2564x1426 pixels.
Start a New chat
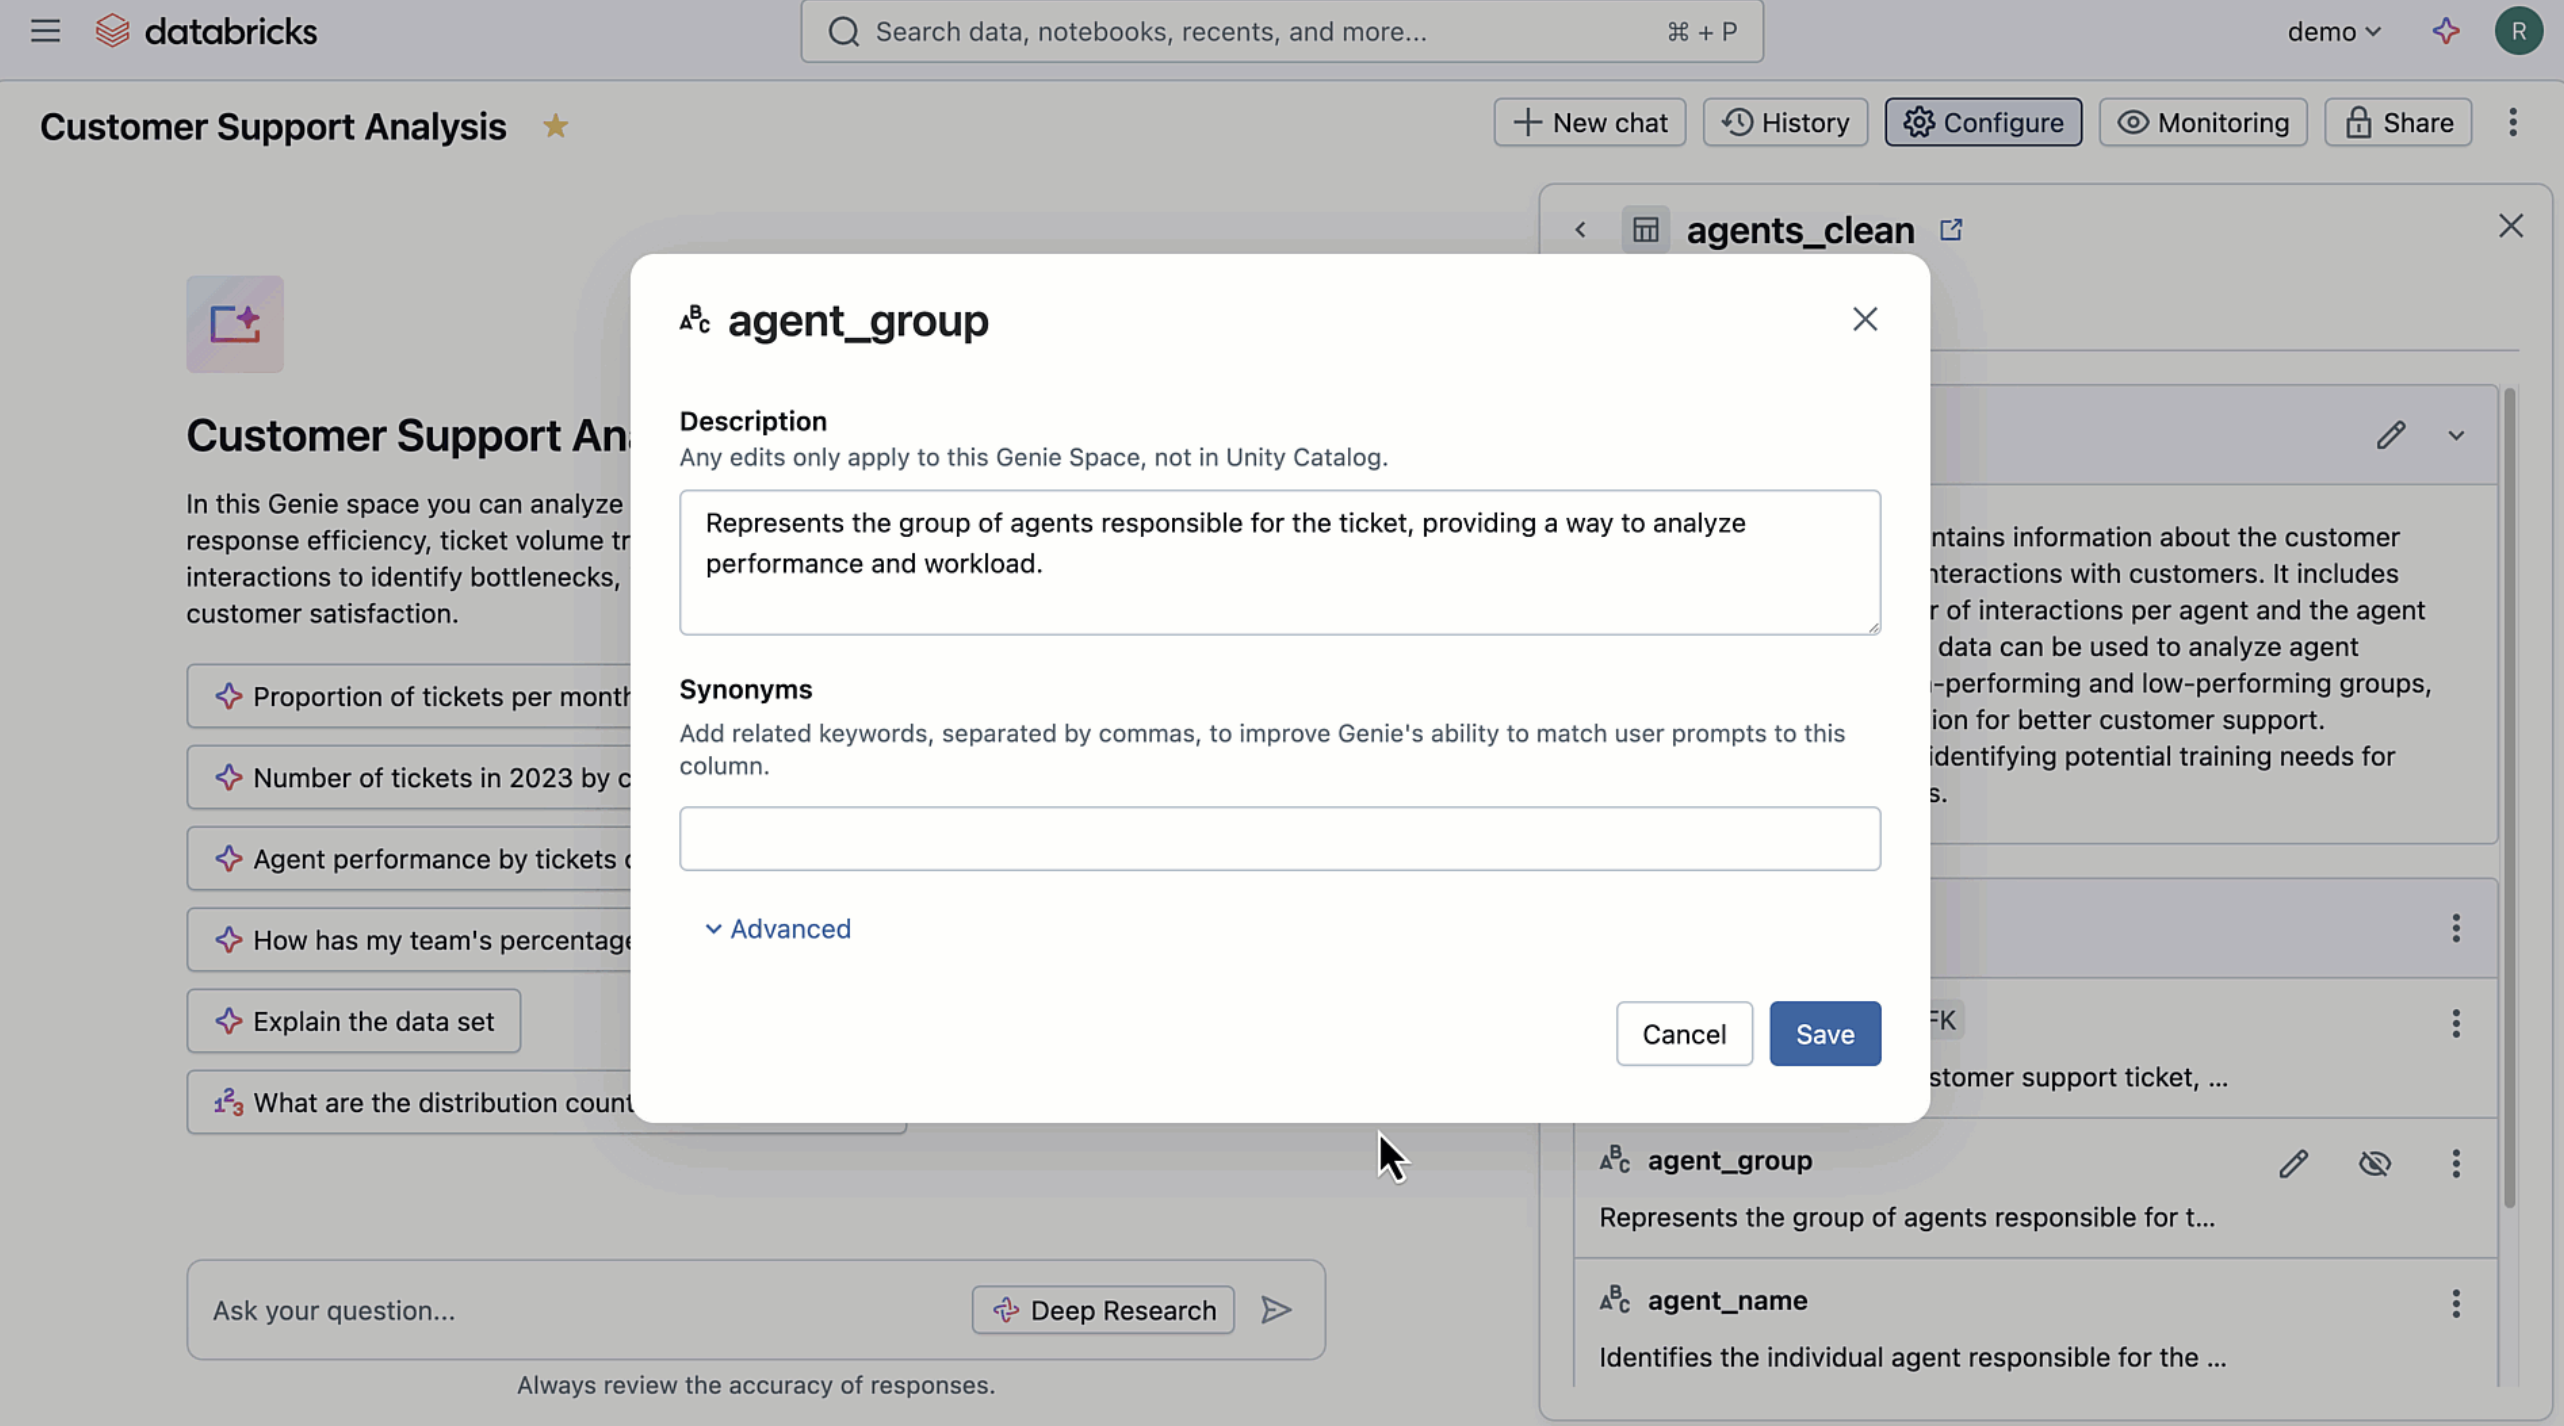point(1589,122)
